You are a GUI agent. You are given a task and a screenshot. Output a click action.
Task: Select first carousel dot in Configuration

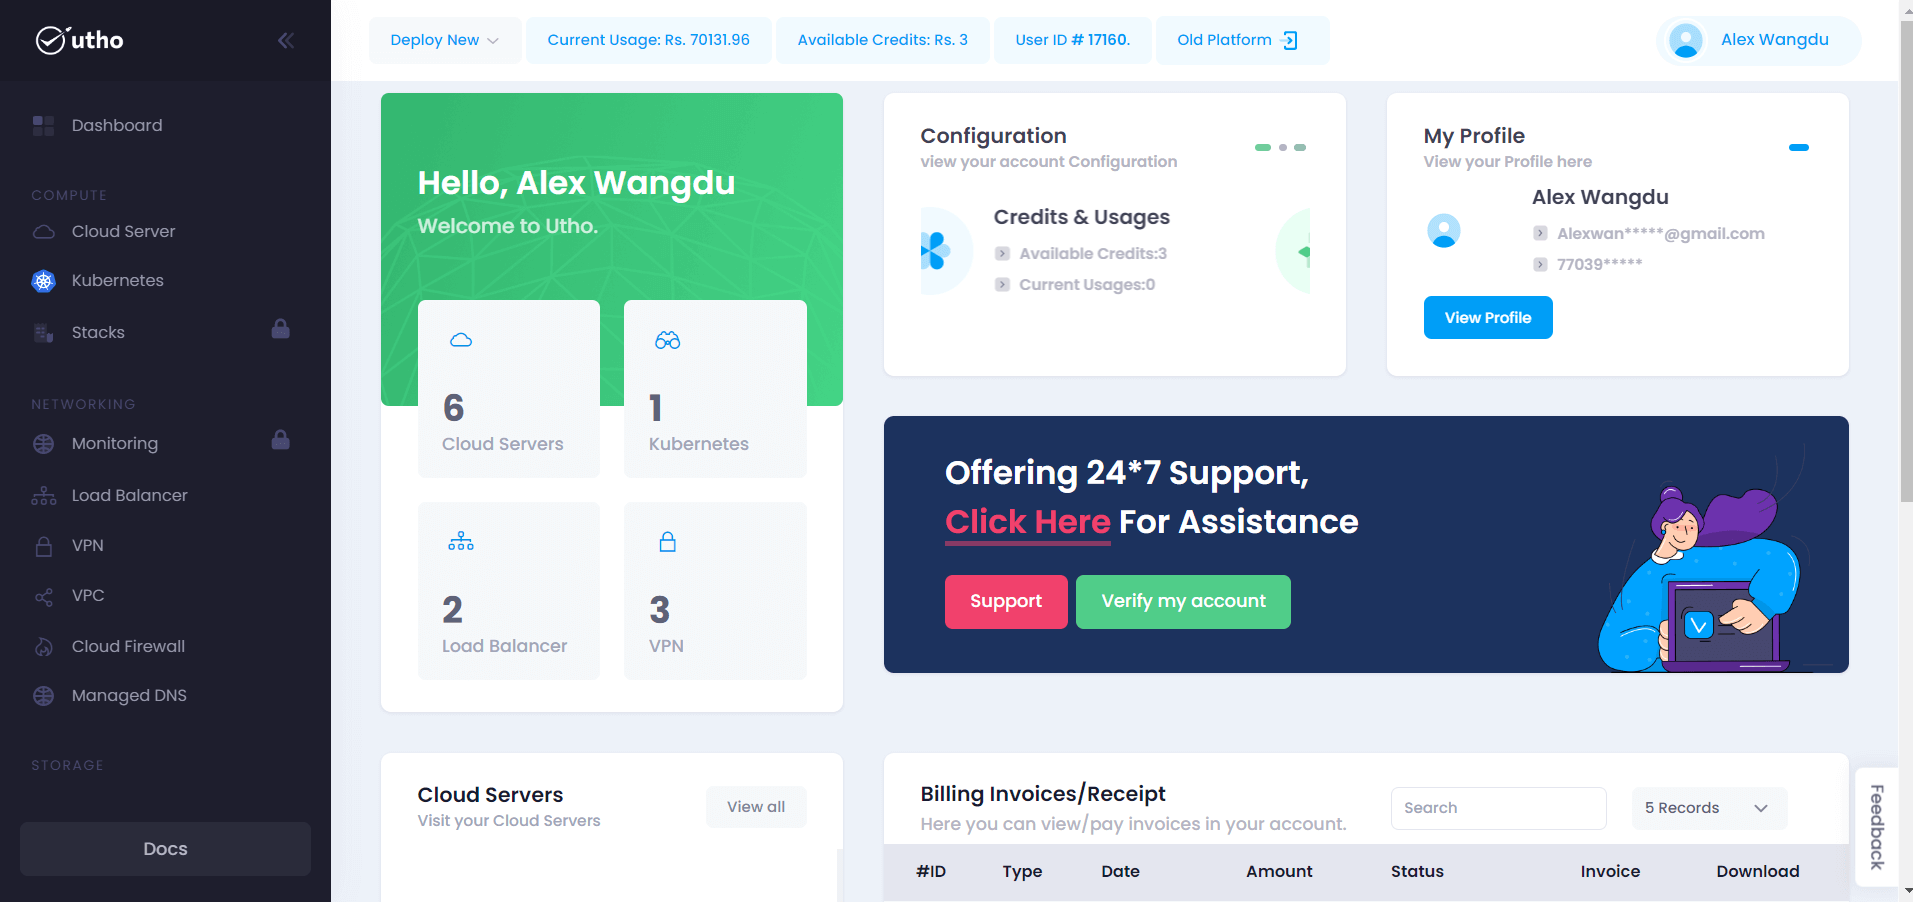point(1263,147)
